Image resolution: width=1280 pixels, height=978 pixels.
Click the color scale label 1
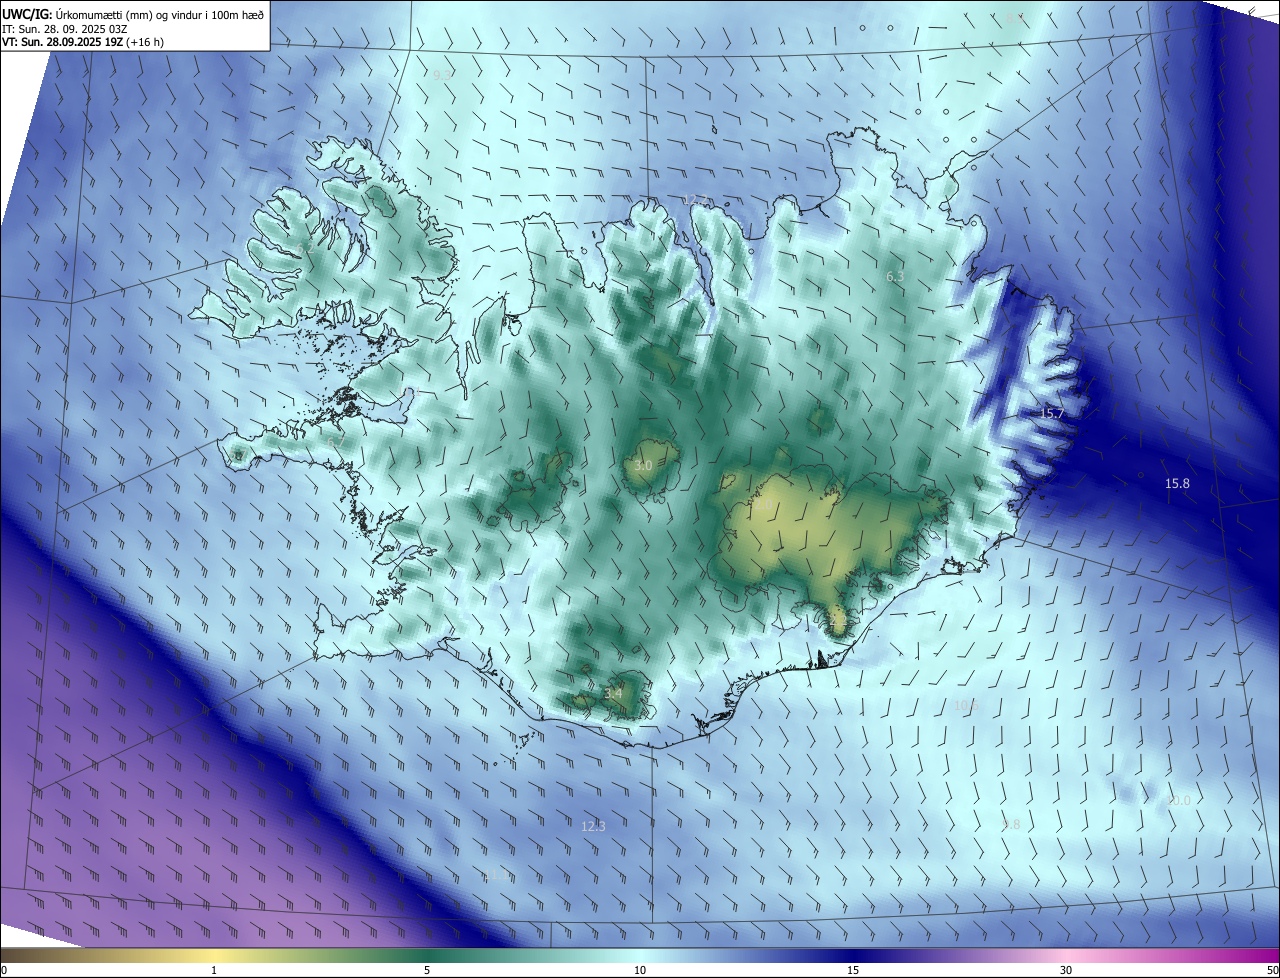click(214, 970)
